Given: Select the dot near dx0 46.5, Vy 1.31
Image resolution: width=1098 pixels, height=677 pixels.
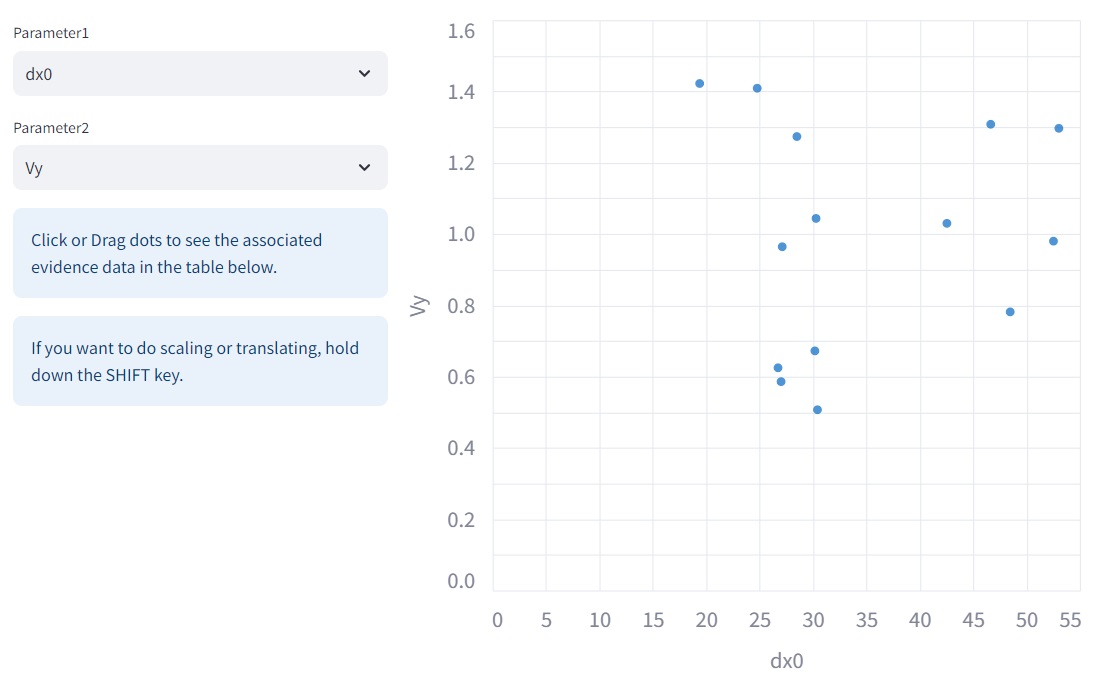Looking at the screenshot, I should tap(990, 124).
